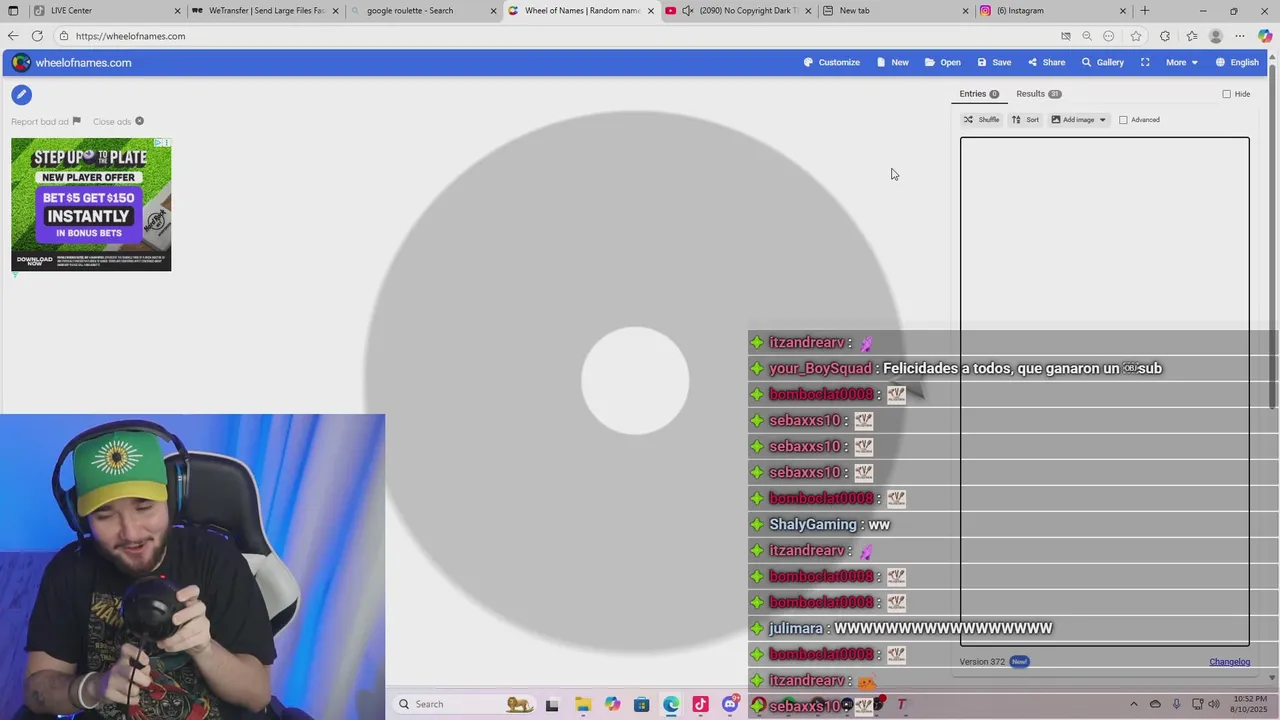Sort the entries
Viewport: 1280px width, 720px height.
pos(1025,120)
